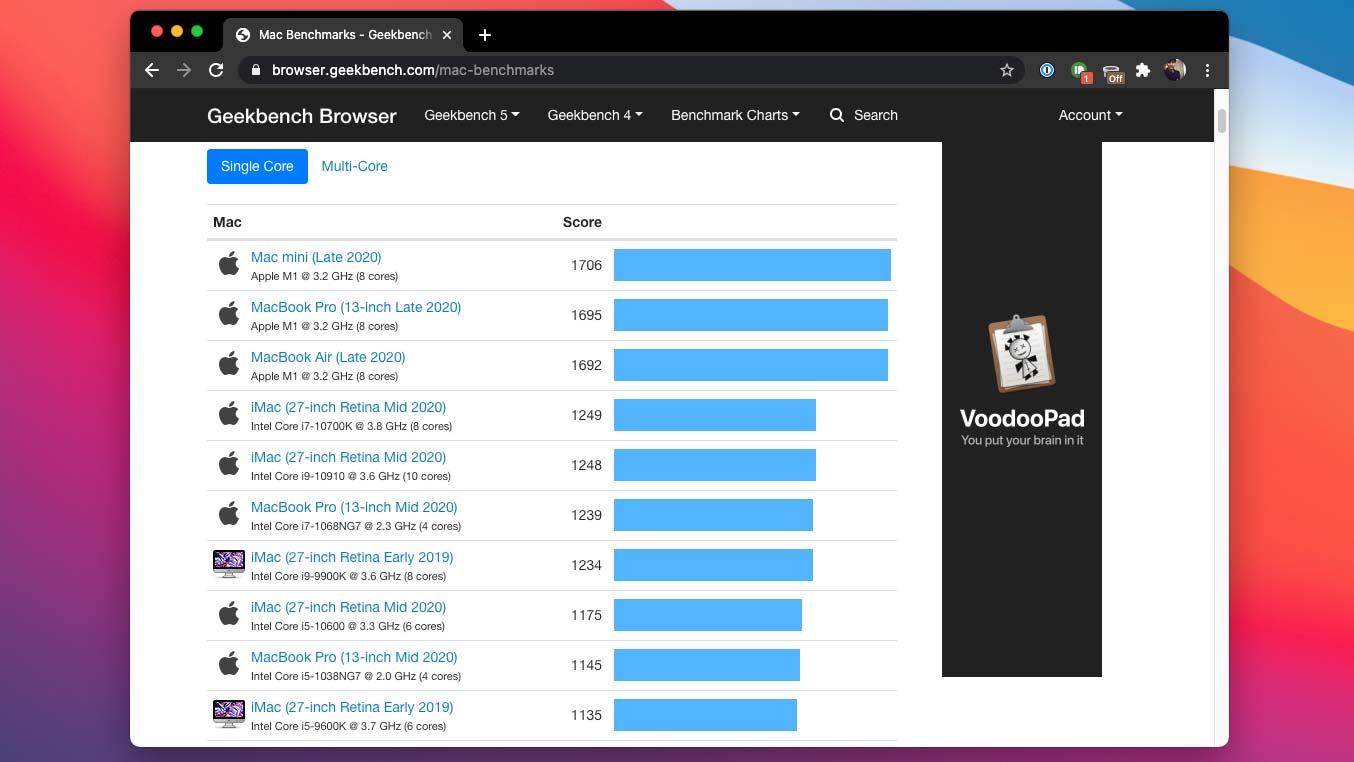This screenshot has height=762, width=1354.
Task: Click the page vertical scrollbar thumb
Action: pos(1221,121)
